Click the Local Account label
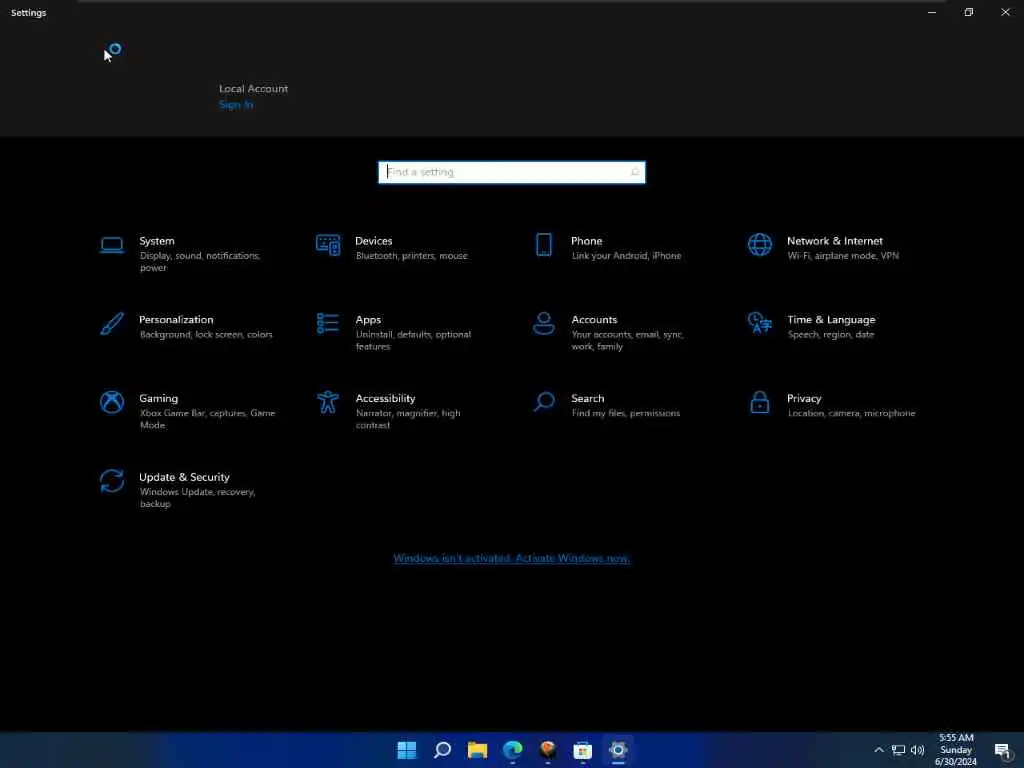 pos(253,89)
